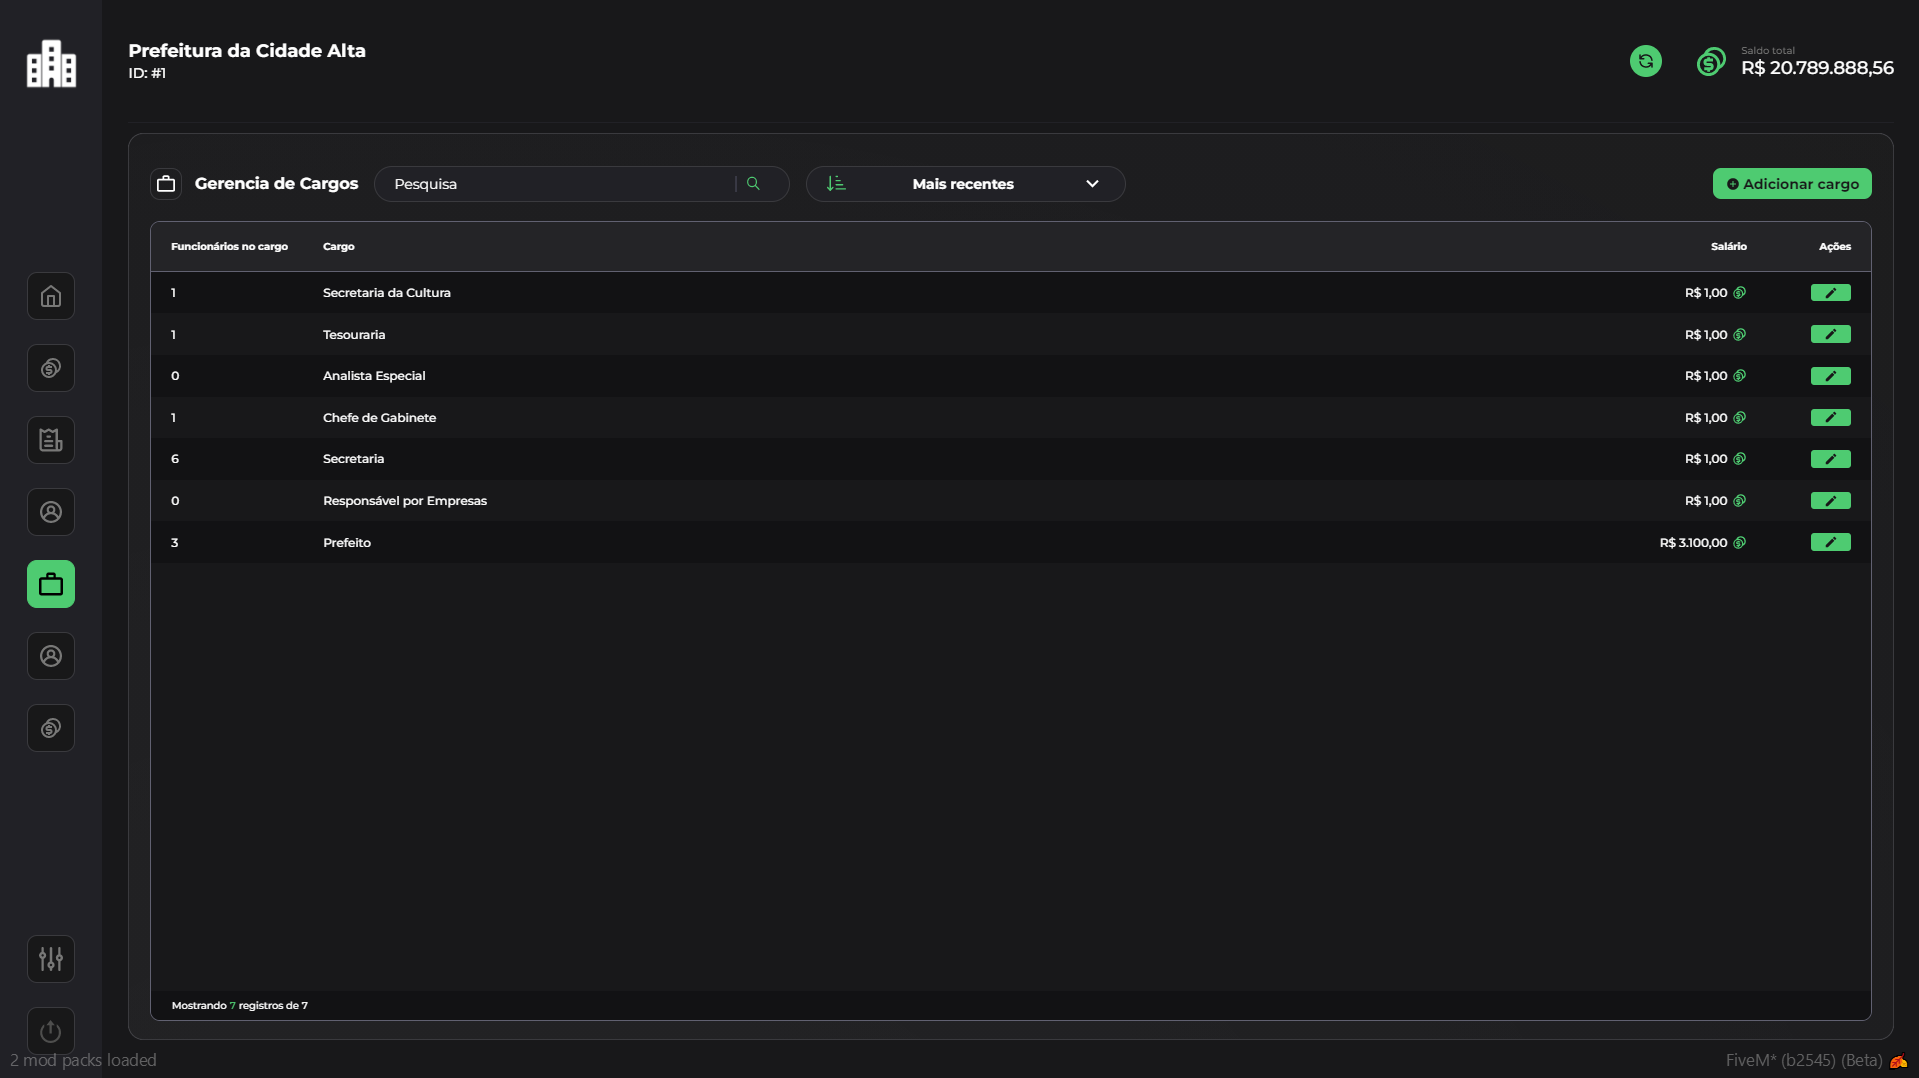Click the Adicionar cargo button
Image resolution: width=1919 pixels, height=1078 pixels.
pos(1791,184)
